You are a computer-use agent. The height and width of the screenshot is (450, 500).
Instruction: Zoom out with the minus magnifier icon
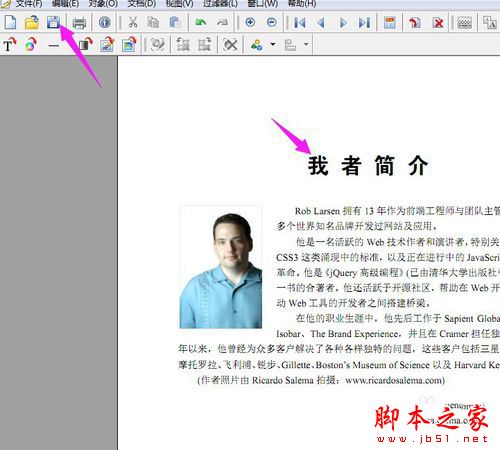(x=272, y=22)
